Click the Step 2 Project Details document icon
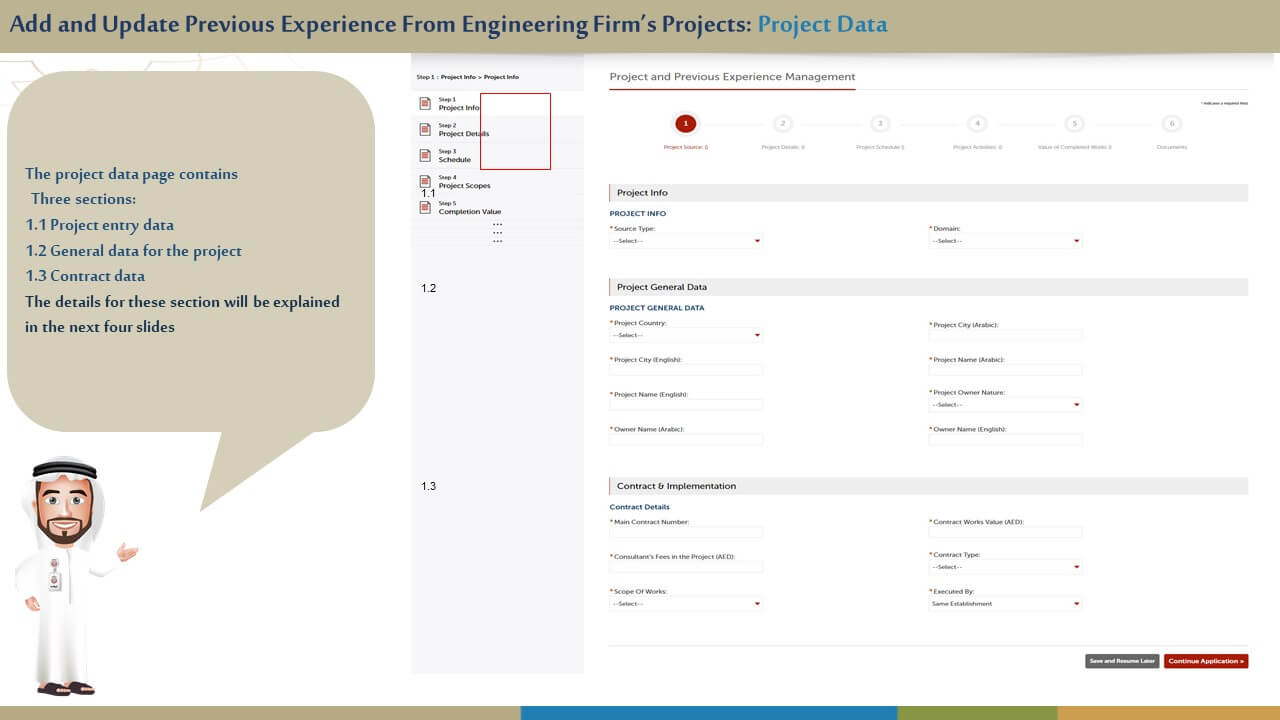Viewport: 1280px width, 720px height. 425,130
